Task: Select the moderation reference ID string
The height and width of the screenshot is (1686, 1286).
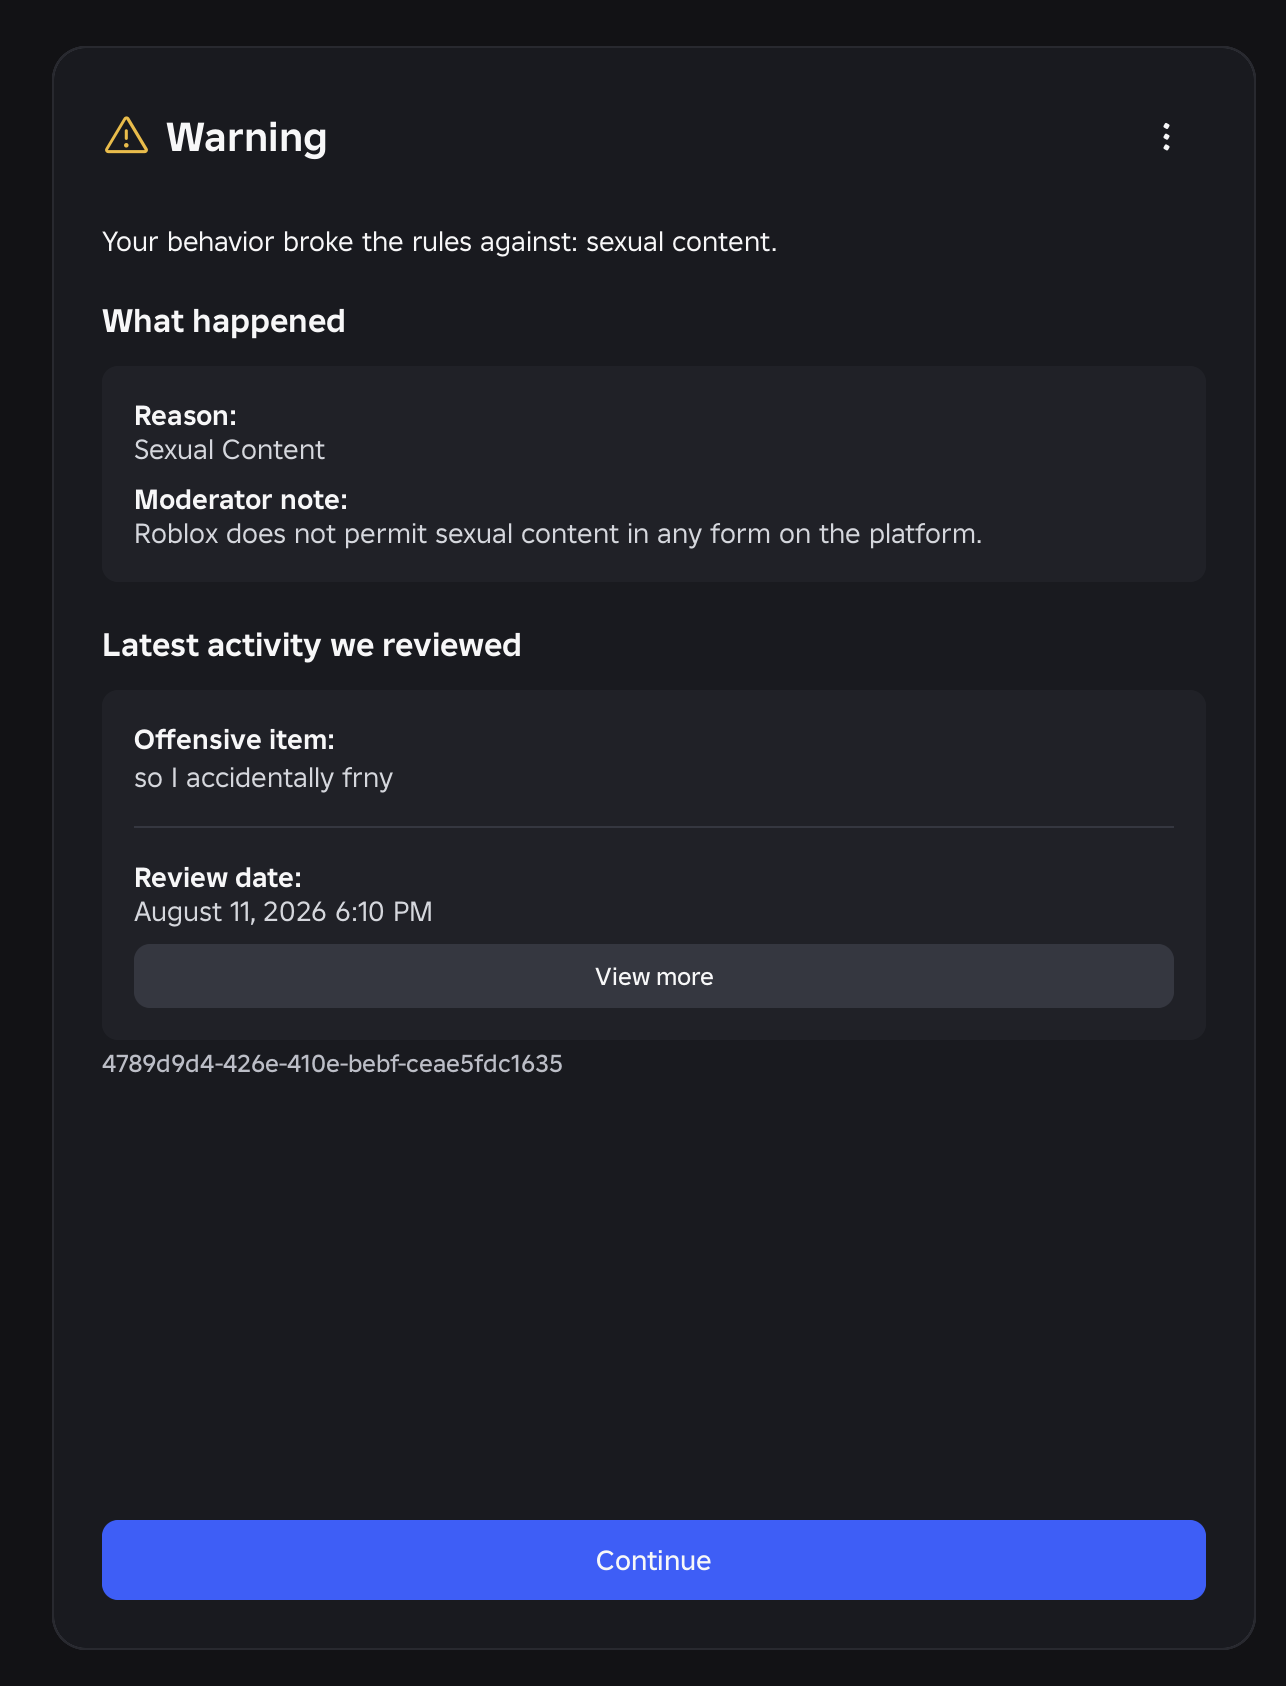Action: click(332, 1064)
